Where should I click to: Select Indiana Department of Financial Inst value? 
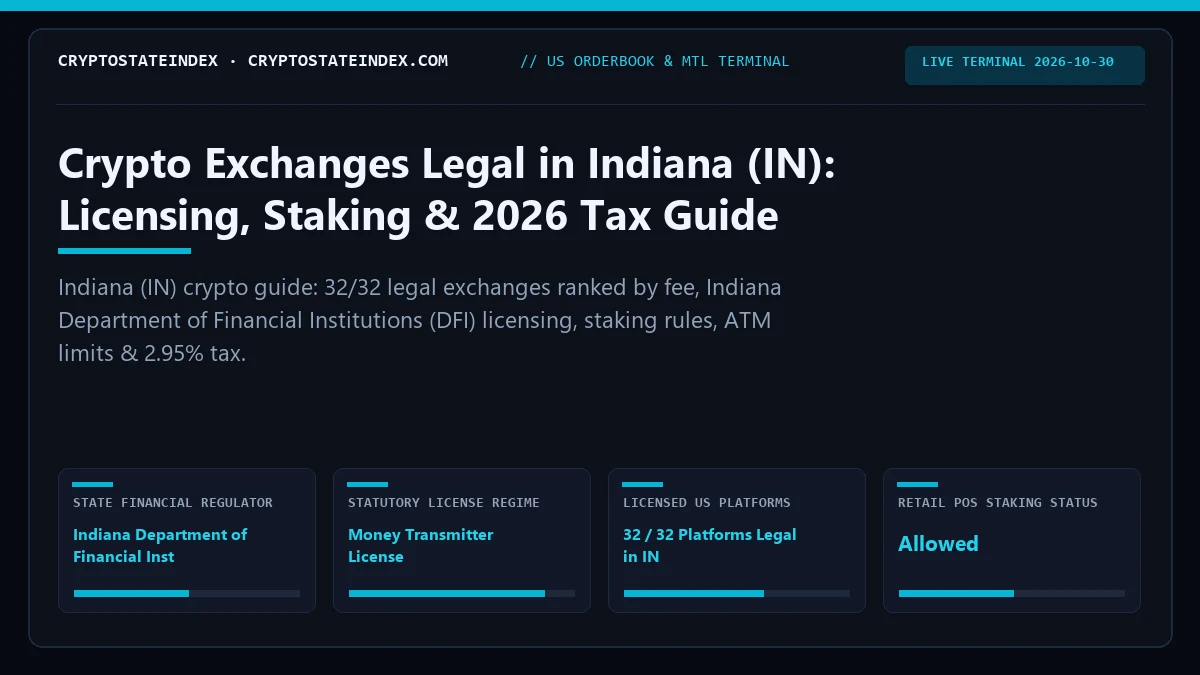pyautogui.click(x=160, y=545)
